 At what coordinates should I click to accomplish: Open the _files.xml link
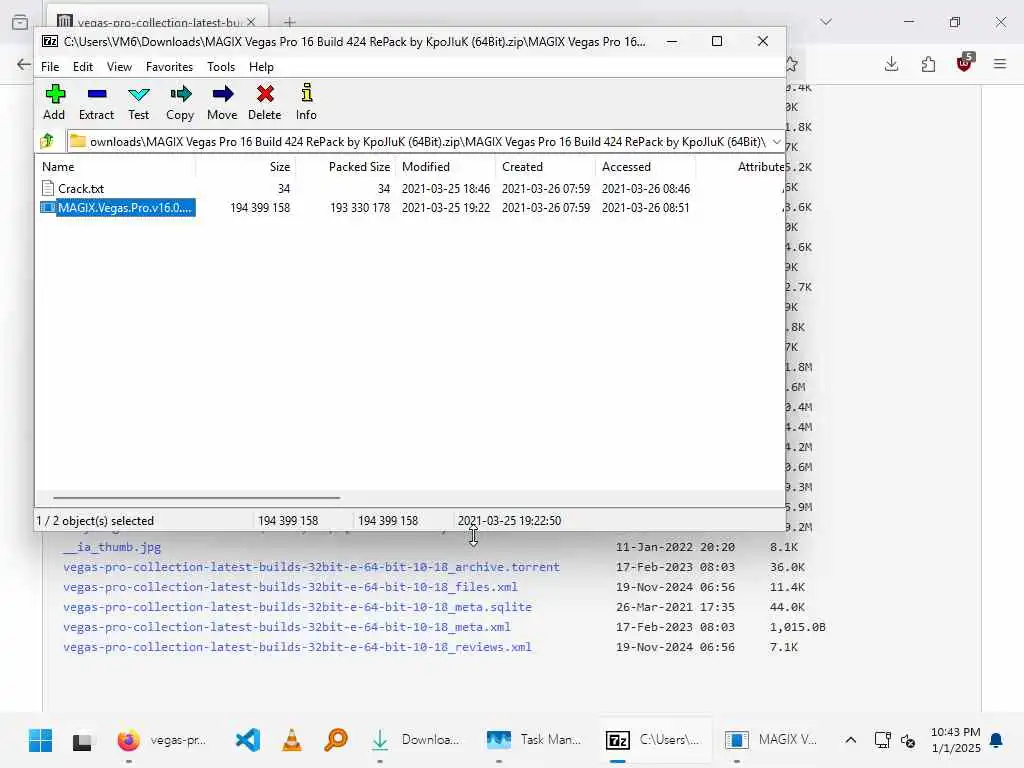coord(291,586)
